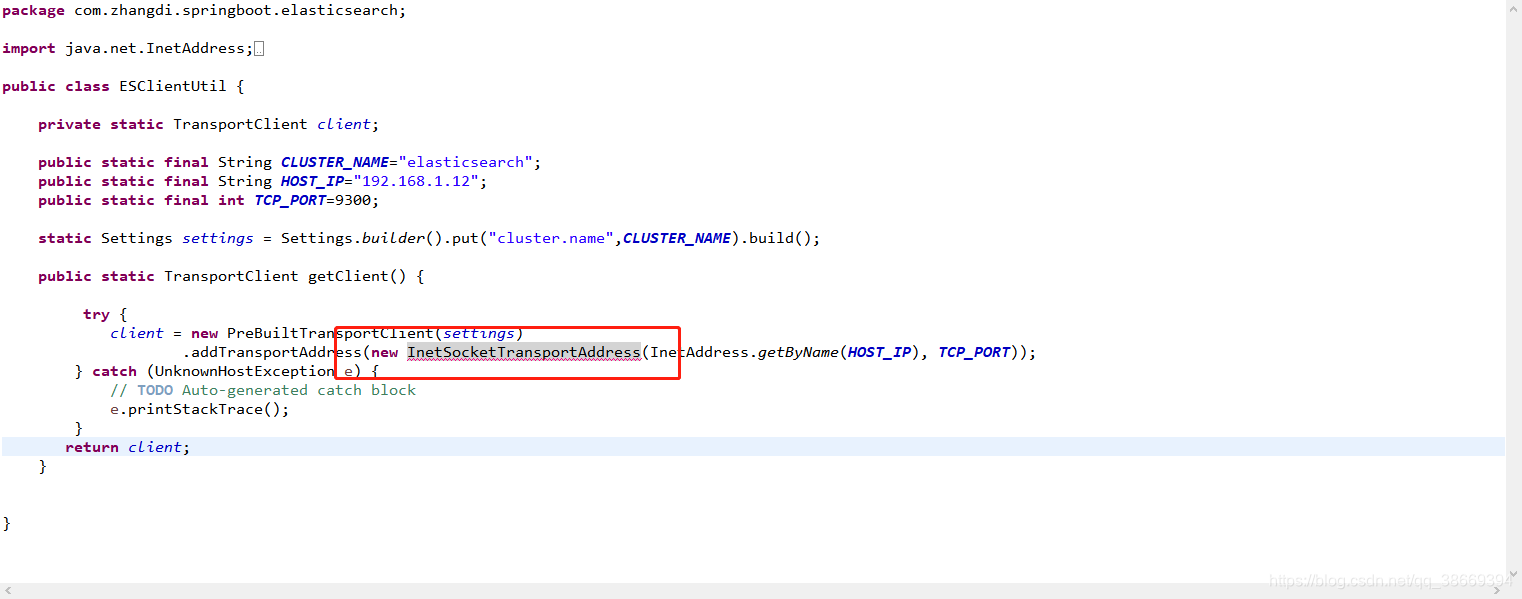Place cursor on the package declaration line
This screenshot has height=599, width=1522.
click(204, 11)
